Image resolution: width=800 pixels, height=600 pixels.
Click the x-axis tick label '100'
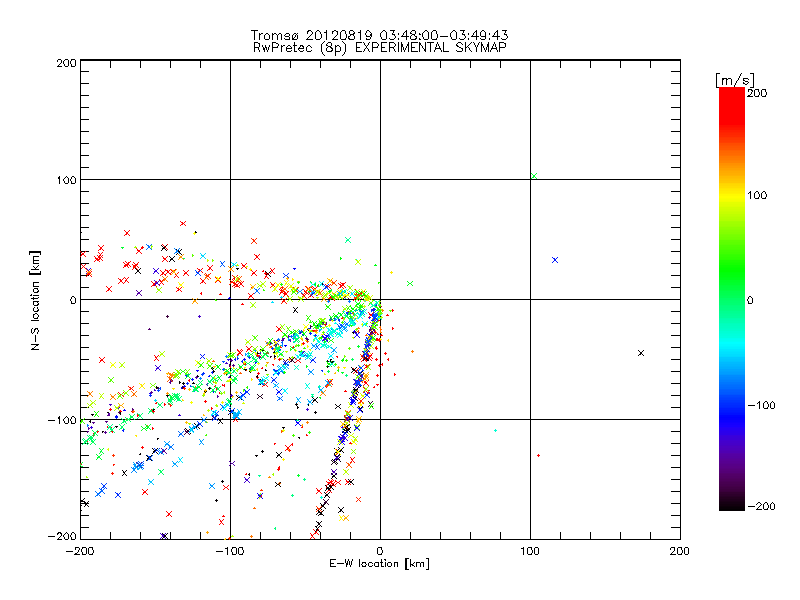tap(530, 551)
